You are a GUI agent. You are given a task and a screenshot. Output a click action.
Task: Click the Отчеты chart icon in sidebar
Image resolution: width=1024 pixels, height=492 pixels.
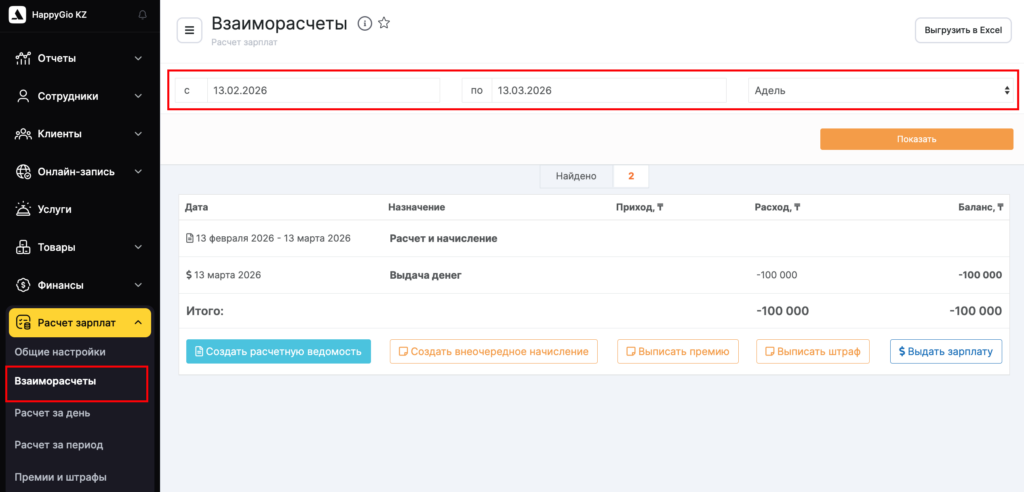pos(22,58)
